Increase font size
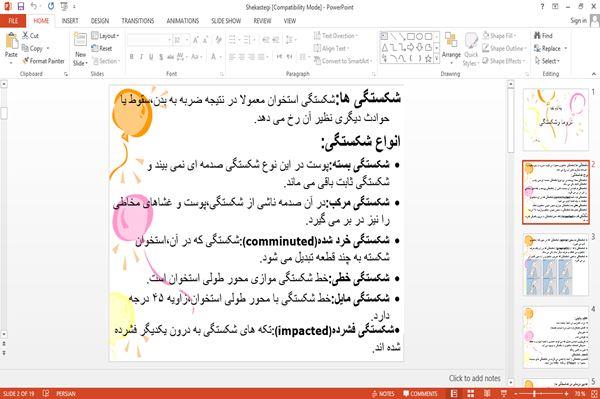 coord(196,40)
